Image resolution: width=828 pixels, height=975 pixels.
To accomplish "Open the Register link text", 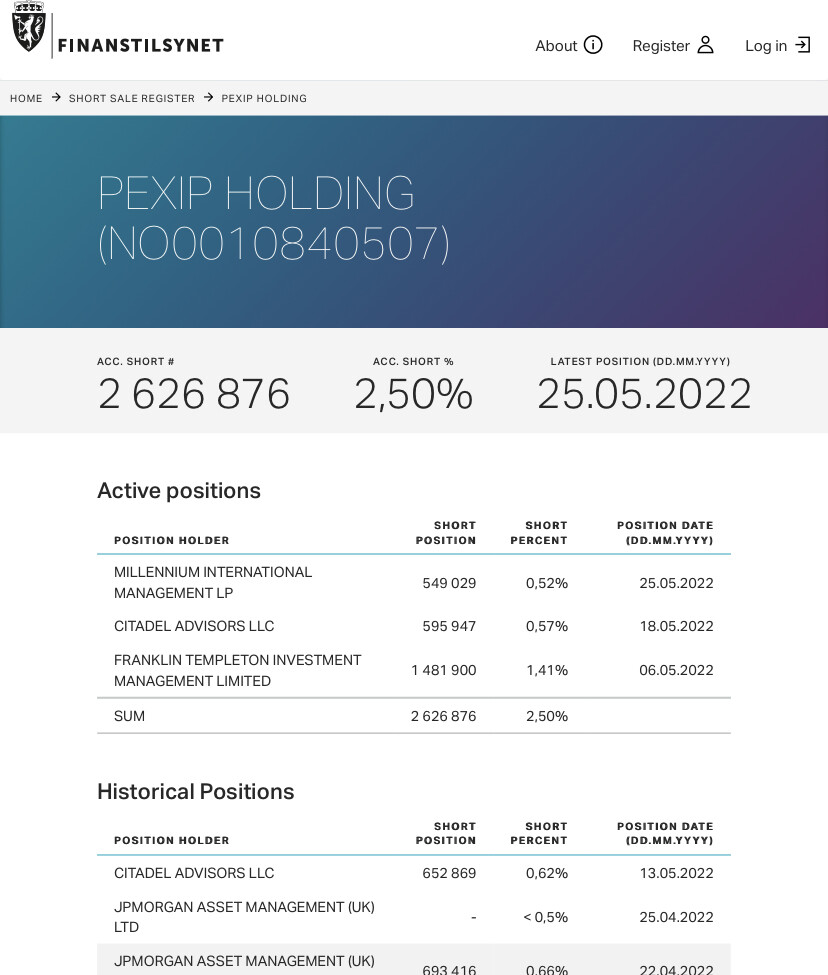I will point(661,46).
